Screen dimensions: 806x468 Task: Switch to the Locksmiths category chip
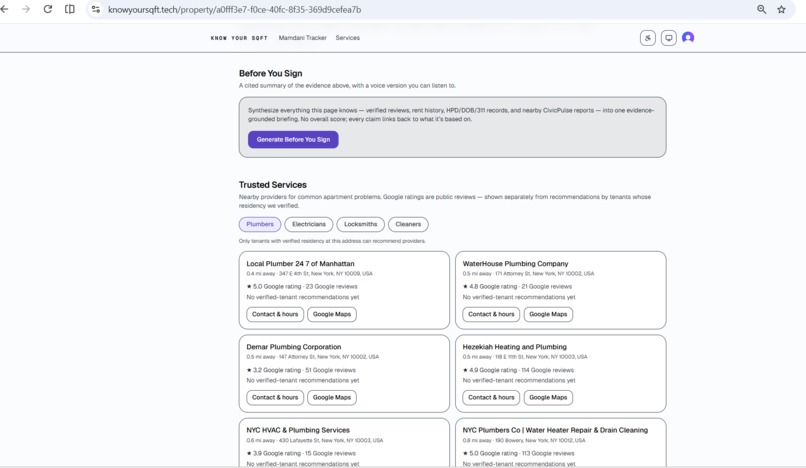click(x=360, y=224)
